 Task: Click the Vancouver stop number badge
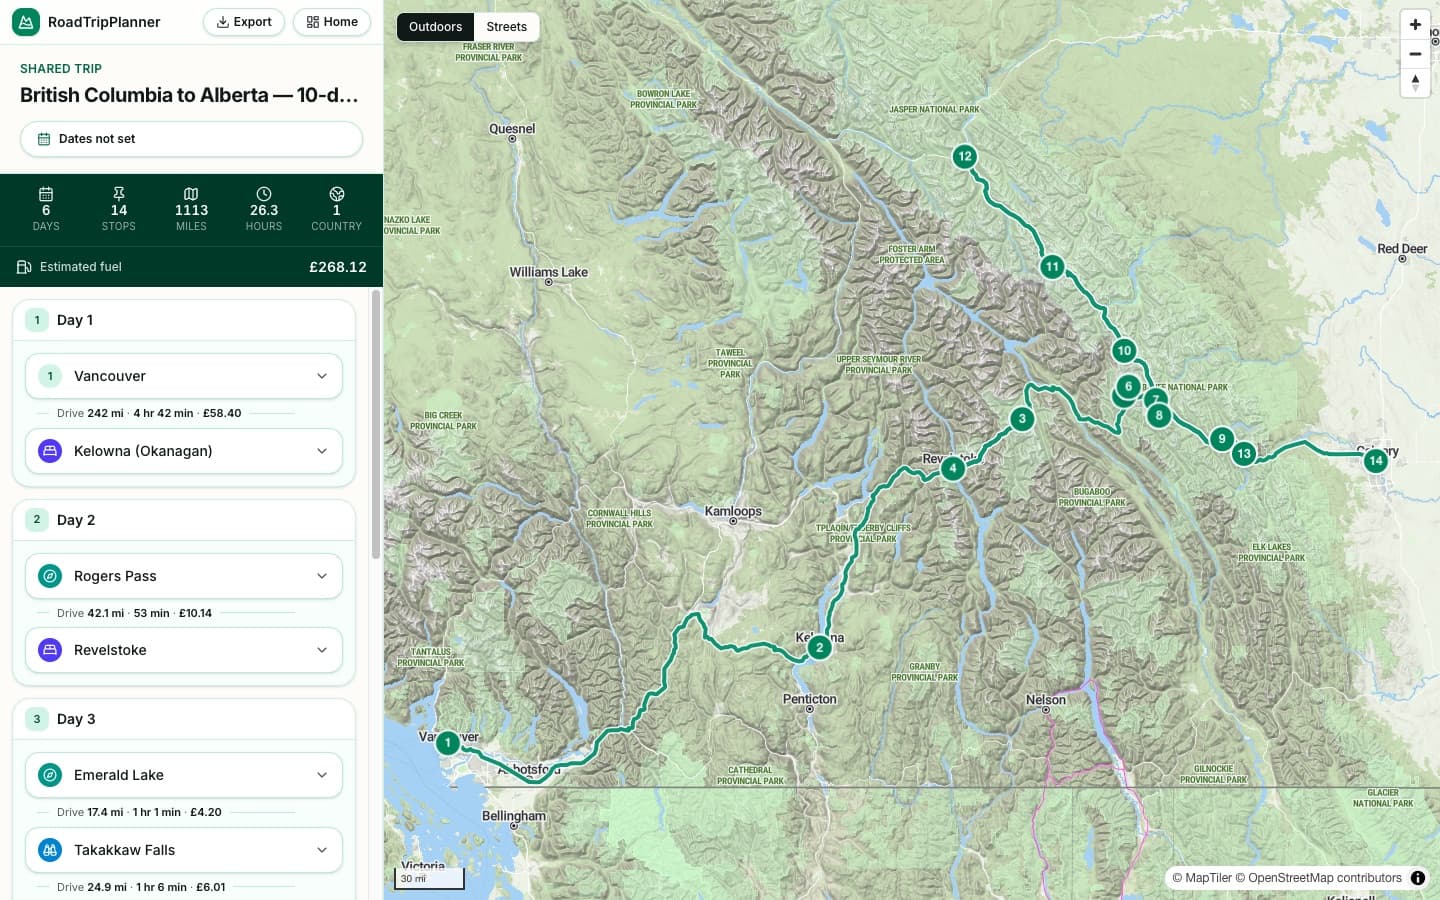(x=50, y=376)
